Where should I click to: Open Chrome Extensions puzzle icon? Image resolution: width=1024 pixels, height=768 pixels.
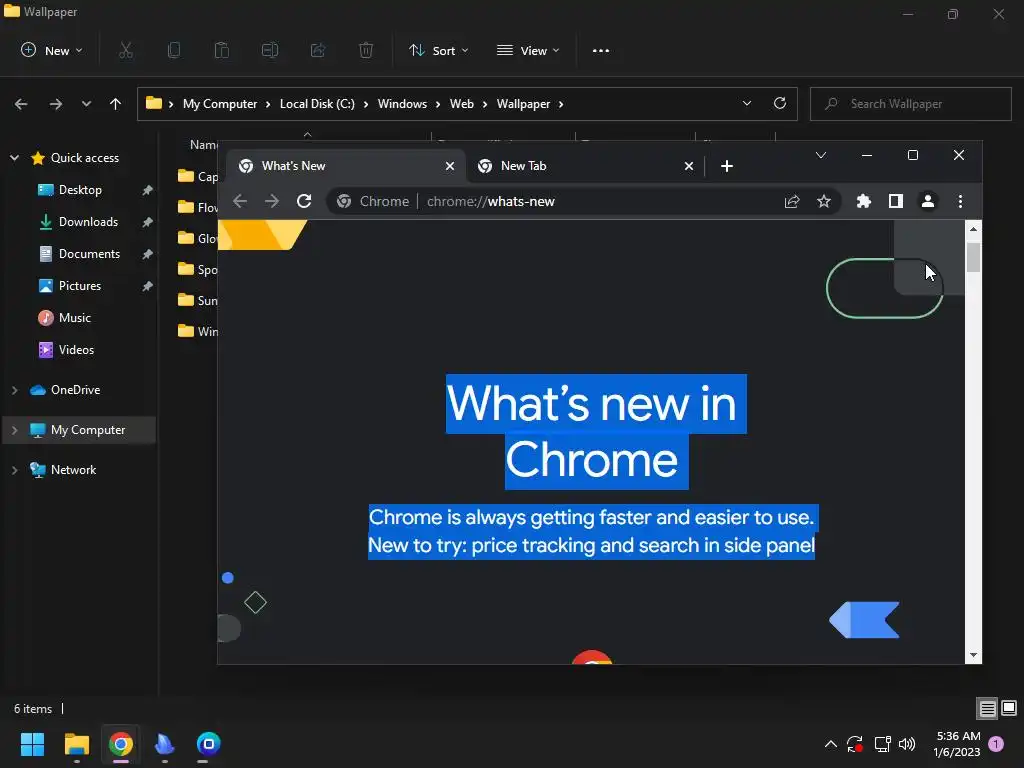(863, 201)
